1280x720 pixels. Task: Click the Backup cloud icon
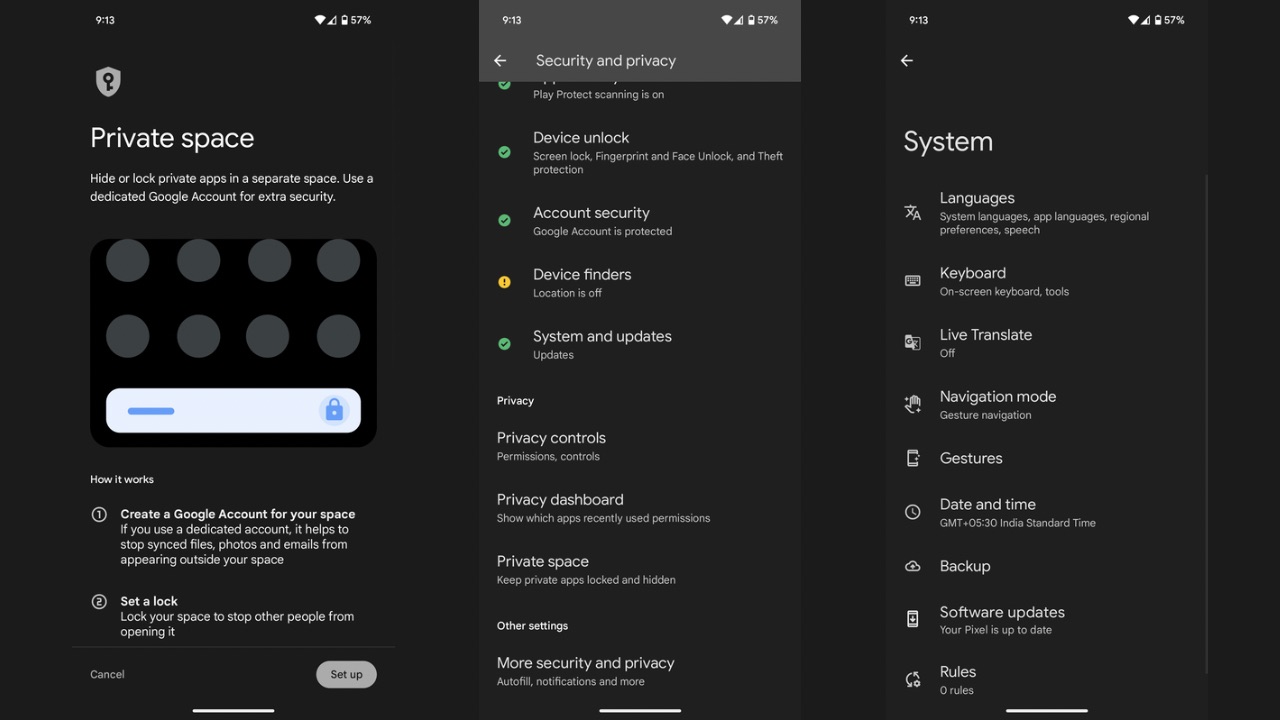[x=911, y=565]
